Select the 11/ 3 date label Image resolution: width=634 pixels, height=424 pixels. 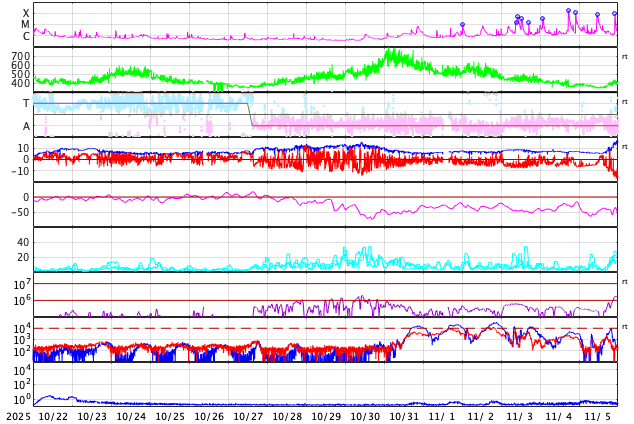[520, 416]
